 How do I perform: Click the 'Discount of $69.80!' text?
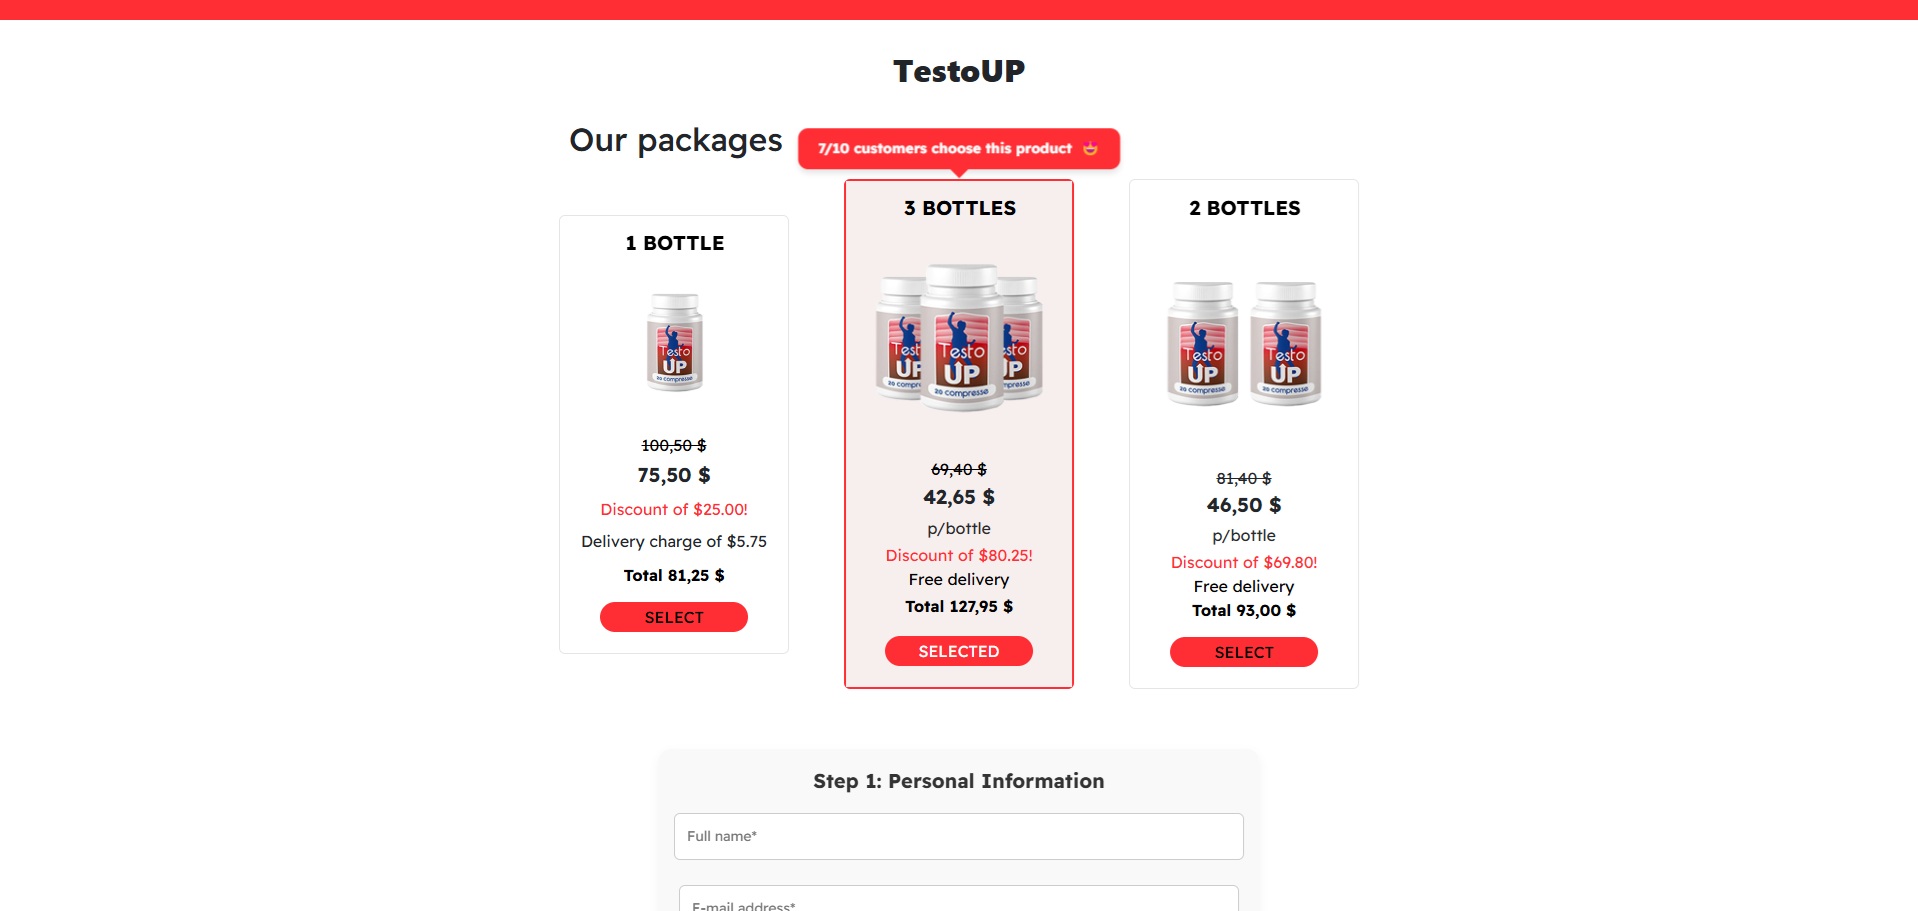(x=1243, y=562)
